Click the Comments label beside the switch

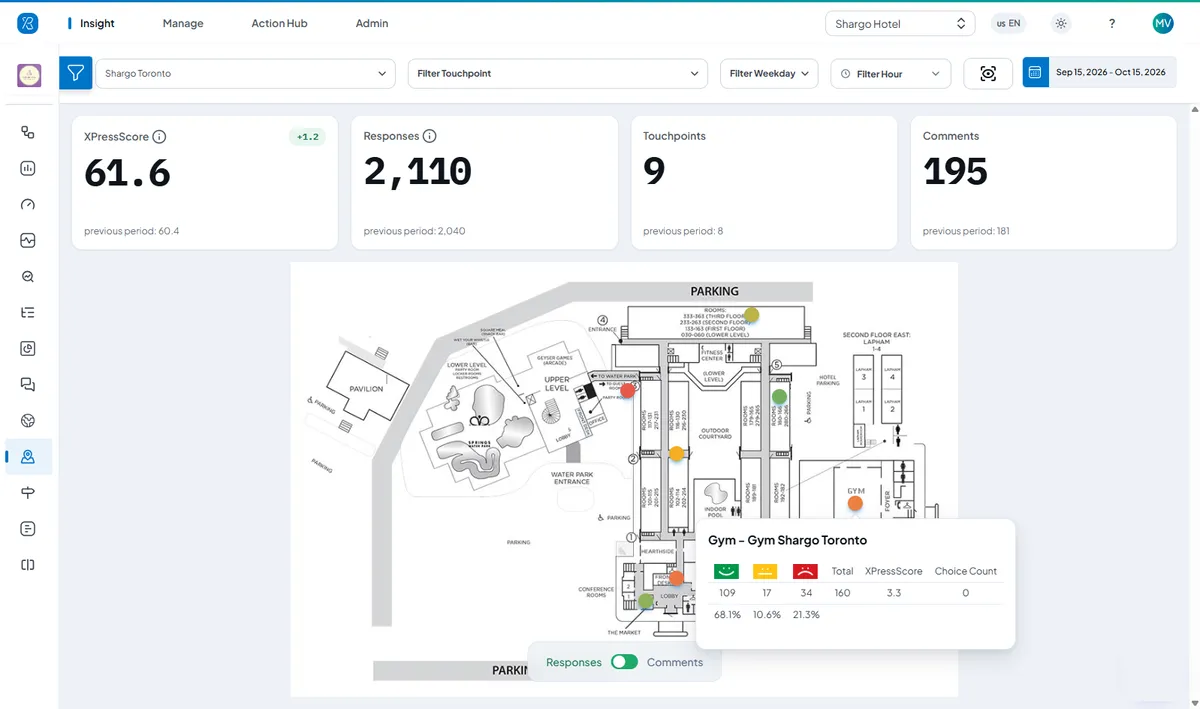[x=675, y=662]
